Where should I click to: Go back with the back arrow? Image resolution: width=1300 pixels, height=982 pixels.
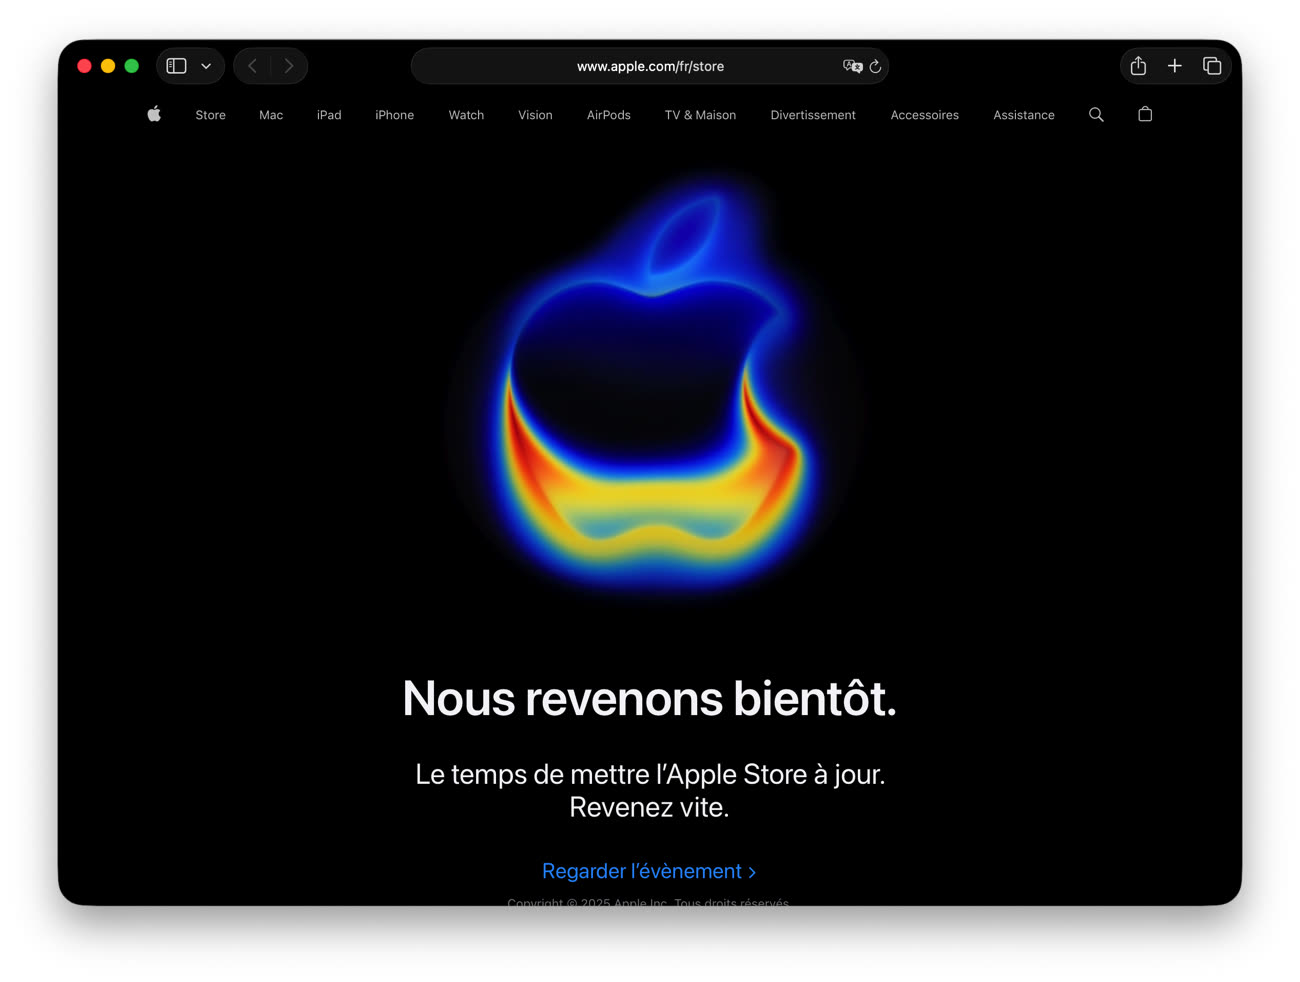pos(253,66)
